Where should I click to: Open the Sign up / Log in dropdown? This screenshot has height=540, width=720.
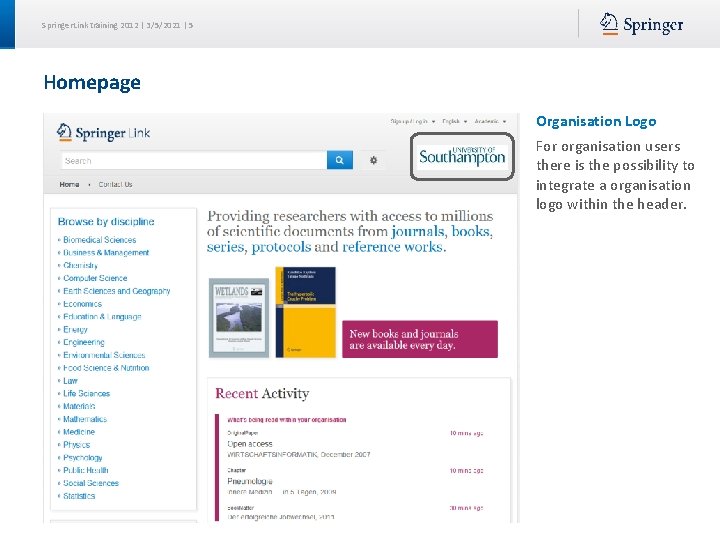[412, 121]
